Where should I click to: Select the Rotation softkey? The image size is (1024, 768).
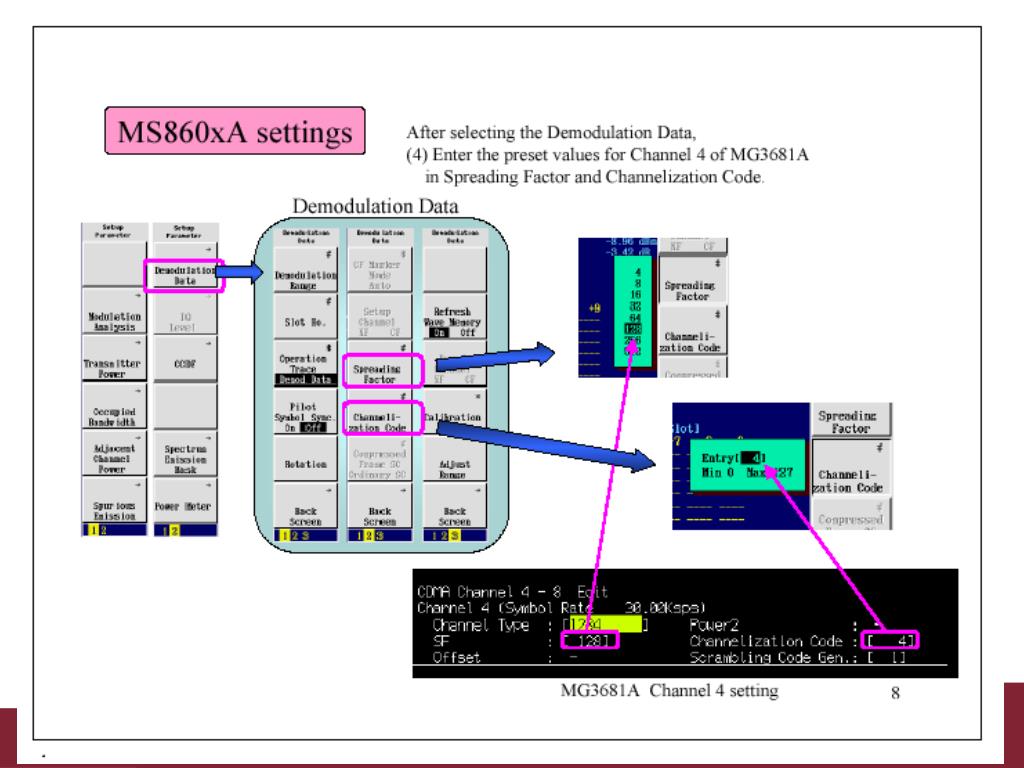click(306, 458)
